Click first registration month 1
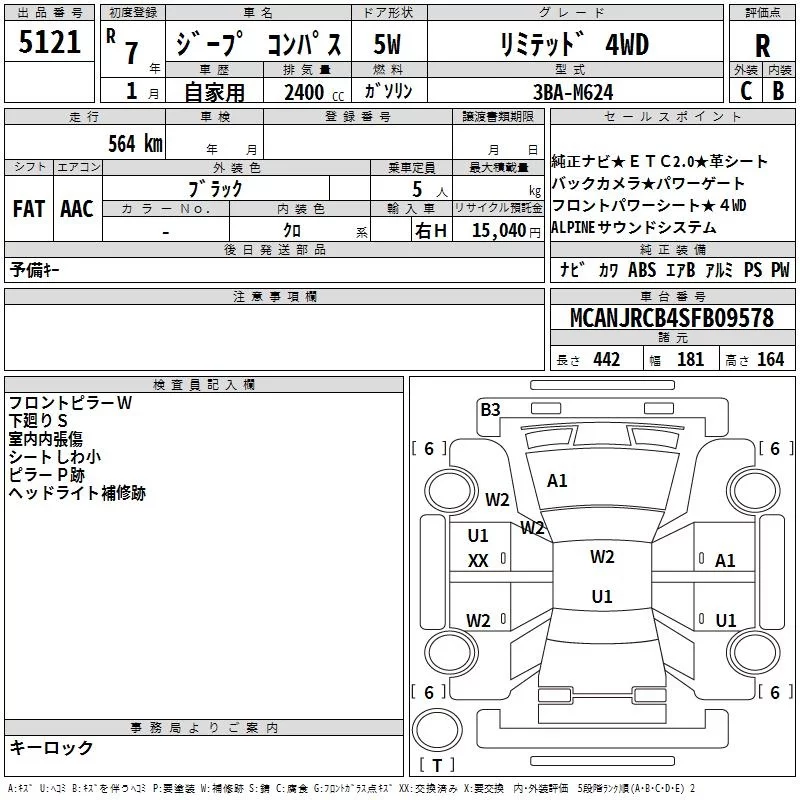800x800 pixels. pos(132,91)
